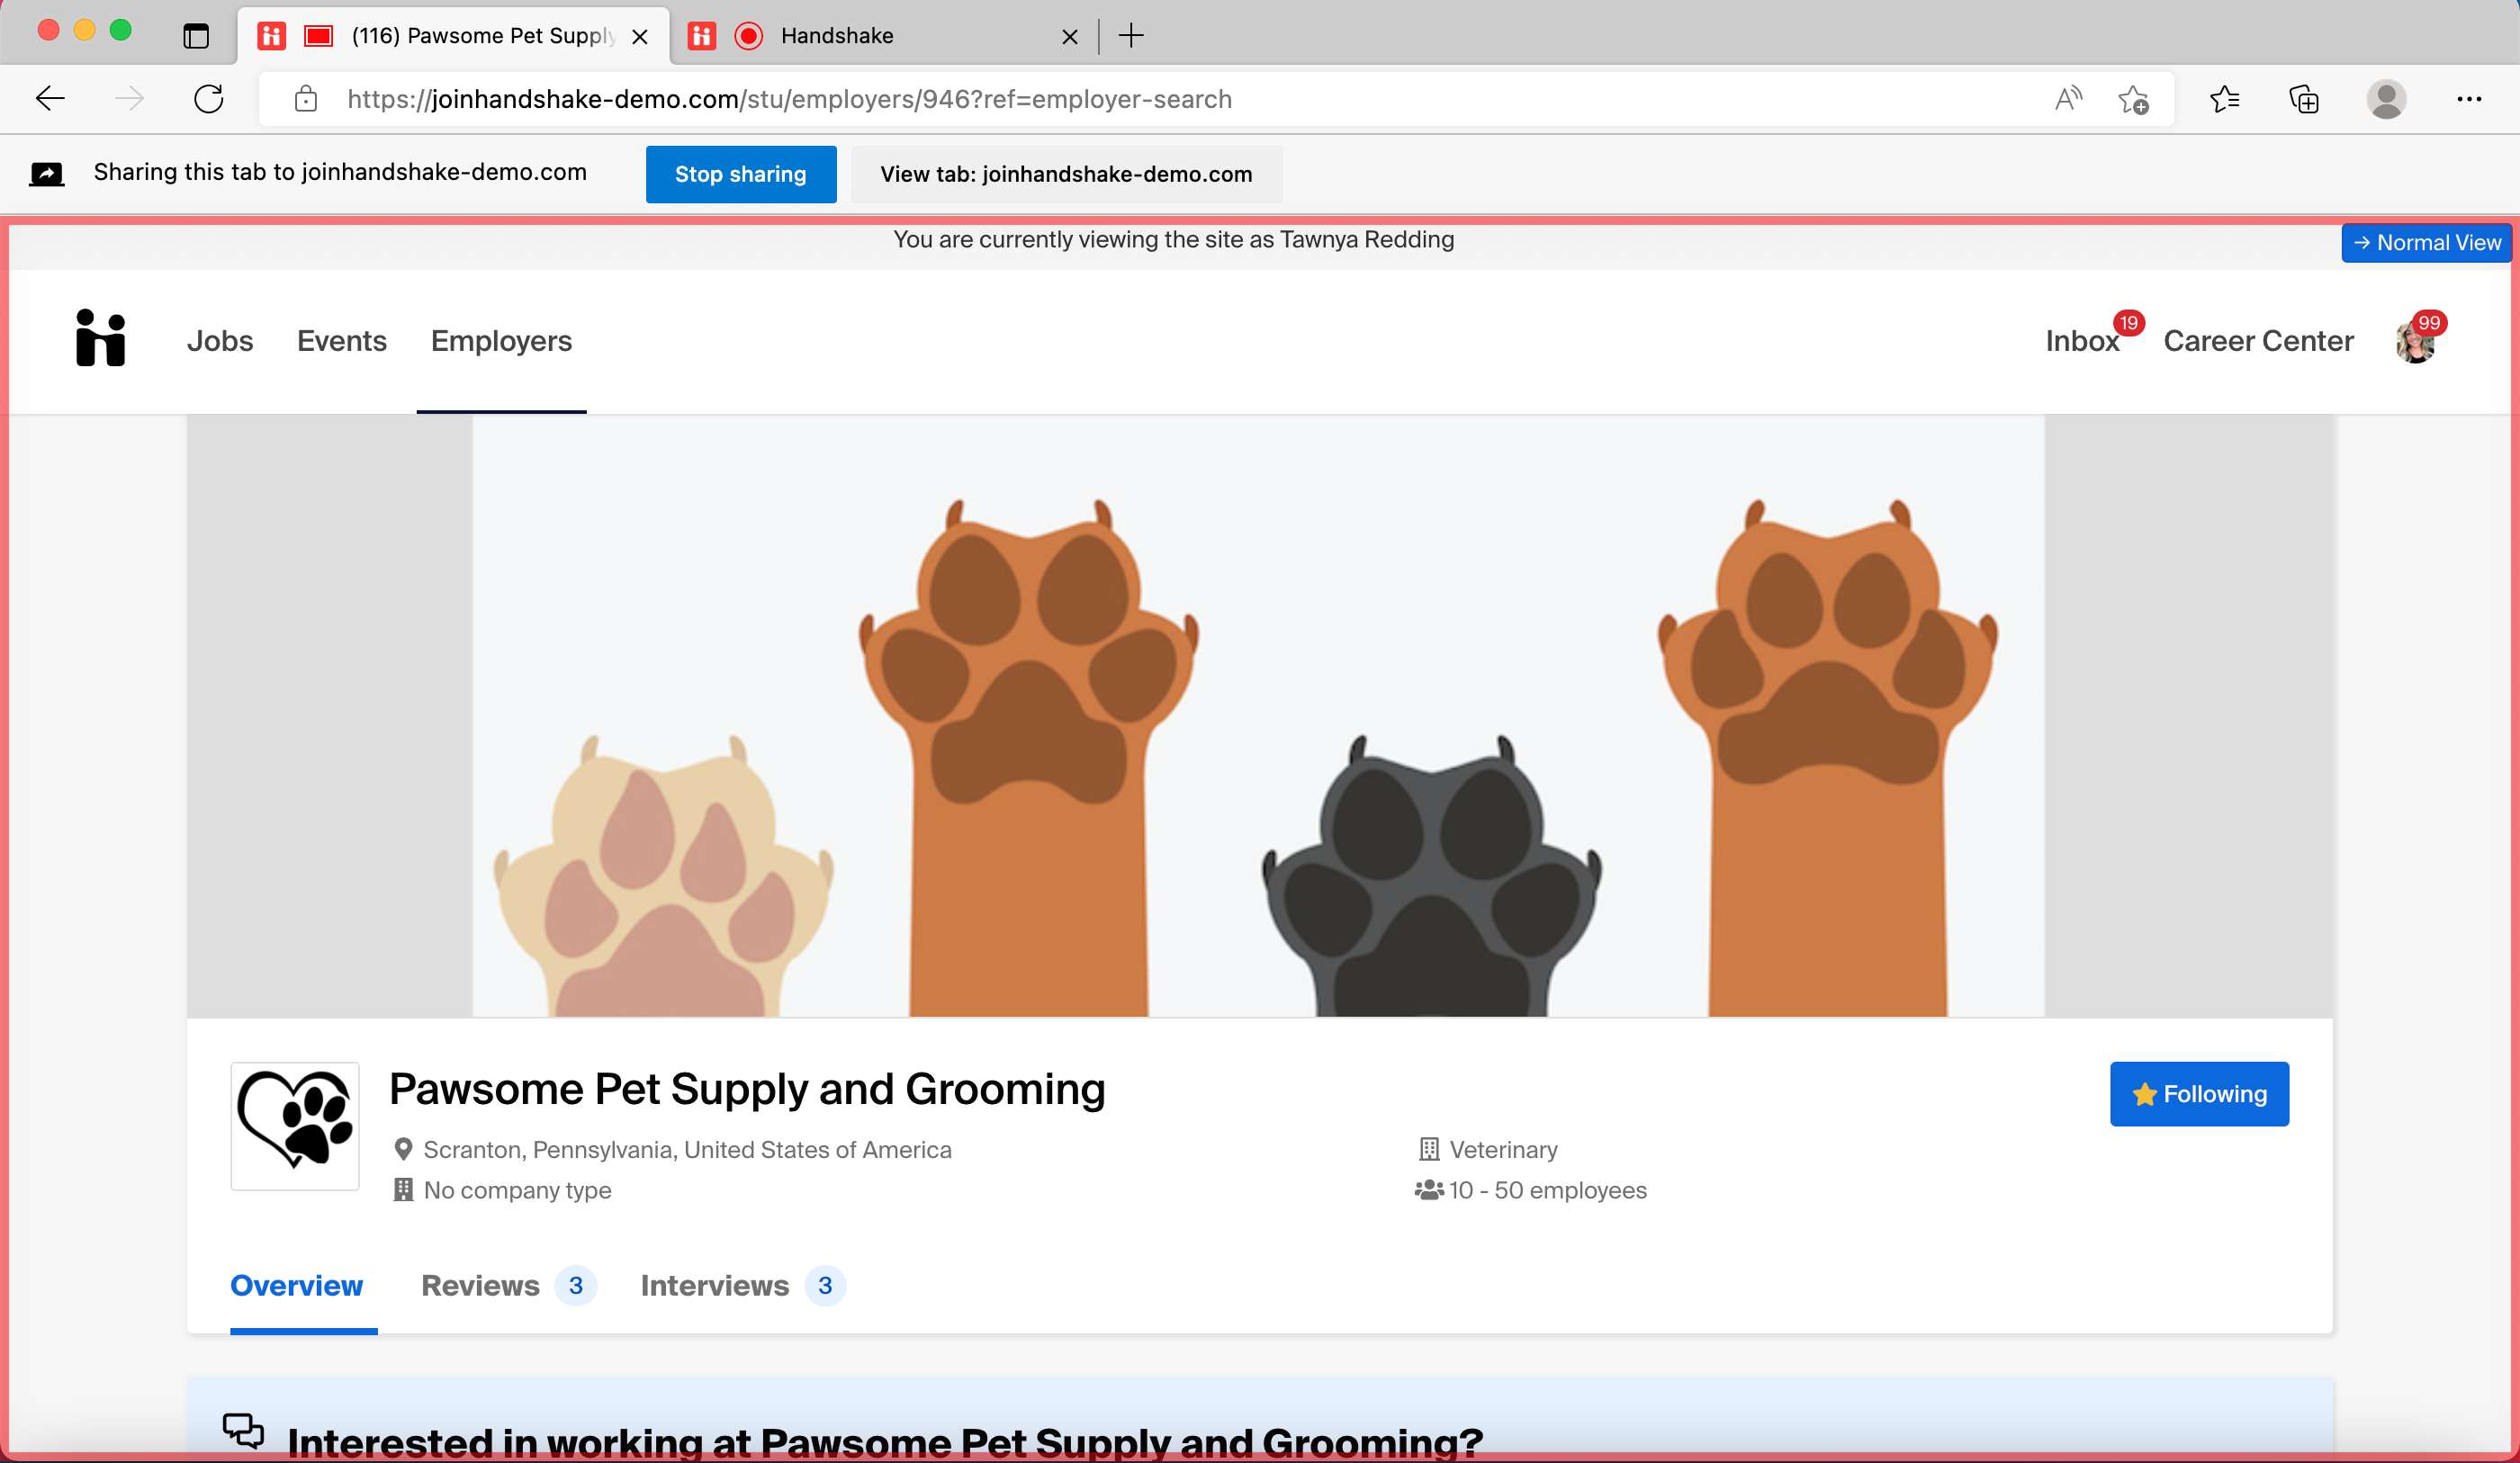2520x1463 pixels.
Task: Open the Inbox with 19 unread messages
Action: pyautogui.click(x=2081, y=341)
